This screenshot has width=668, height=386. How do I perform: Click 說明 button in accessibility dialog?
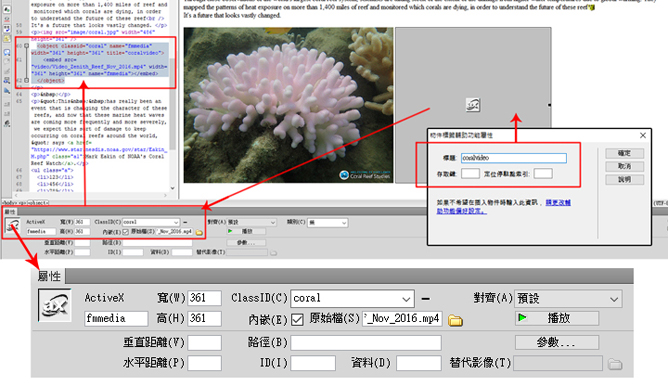[625, 179]
